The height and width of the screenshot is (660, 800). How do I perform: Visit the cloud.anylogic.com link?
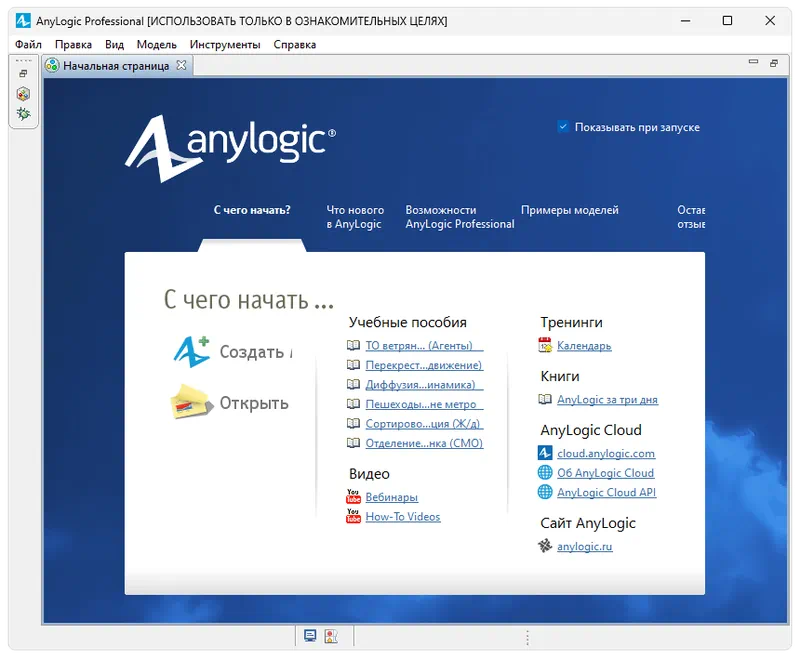[606, 453]
